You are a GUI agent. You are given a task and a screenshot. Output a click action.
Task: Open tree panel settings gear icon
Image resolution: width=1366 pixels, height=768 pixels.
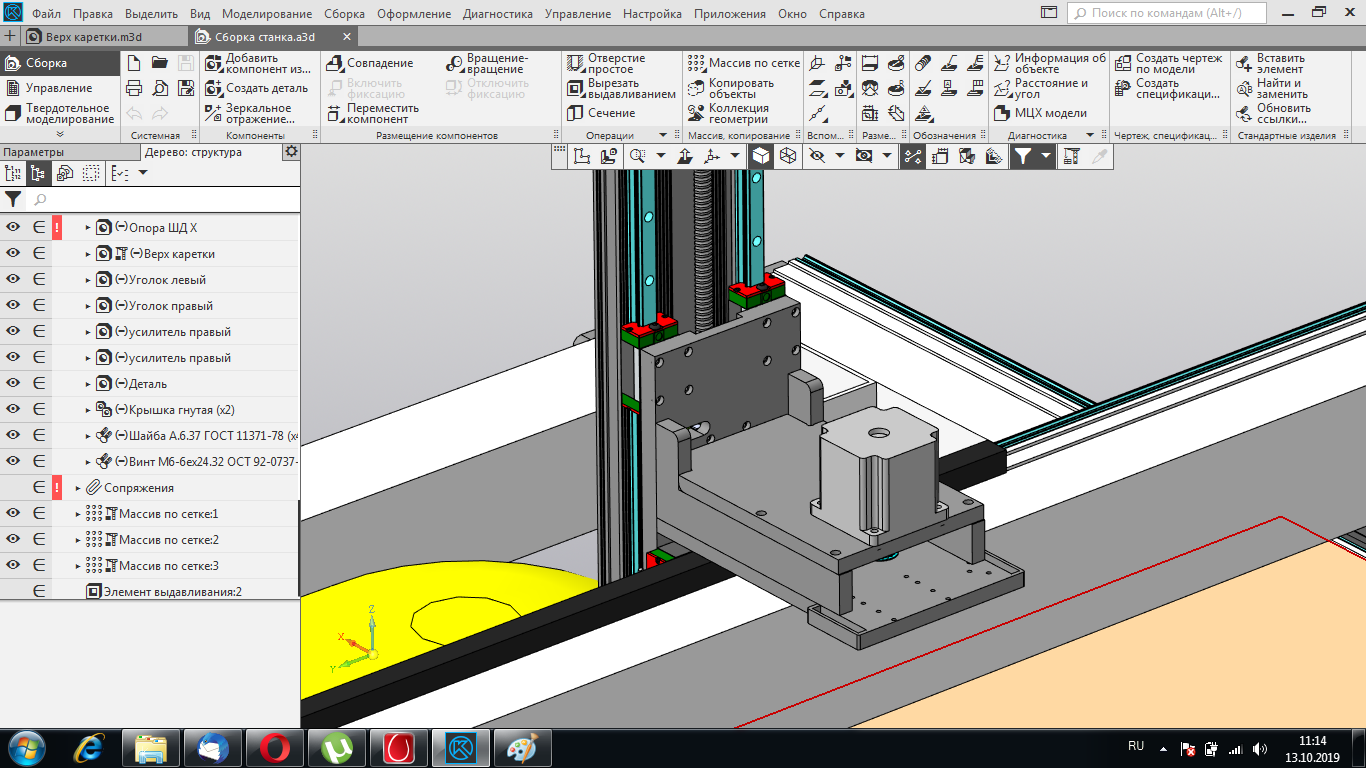291,152
